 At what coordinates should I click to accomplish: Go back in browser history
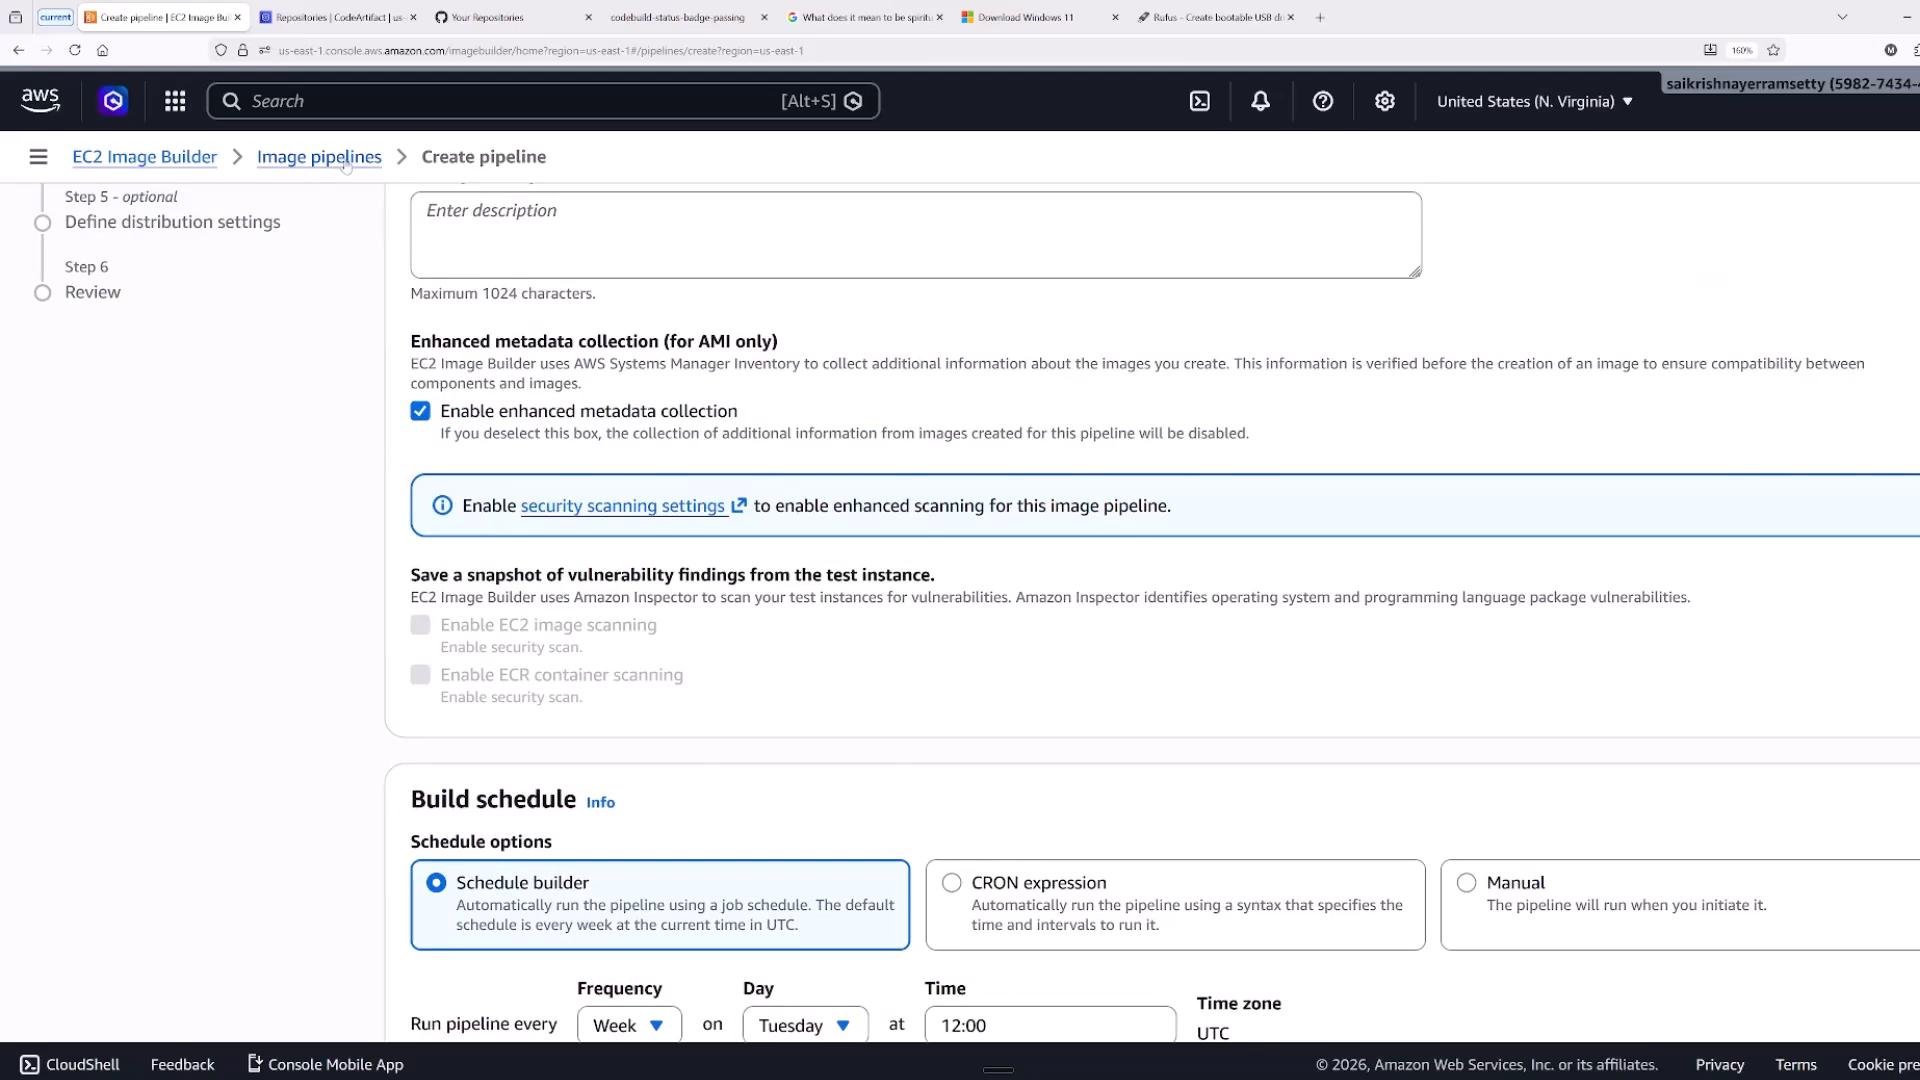click(18, 50)
